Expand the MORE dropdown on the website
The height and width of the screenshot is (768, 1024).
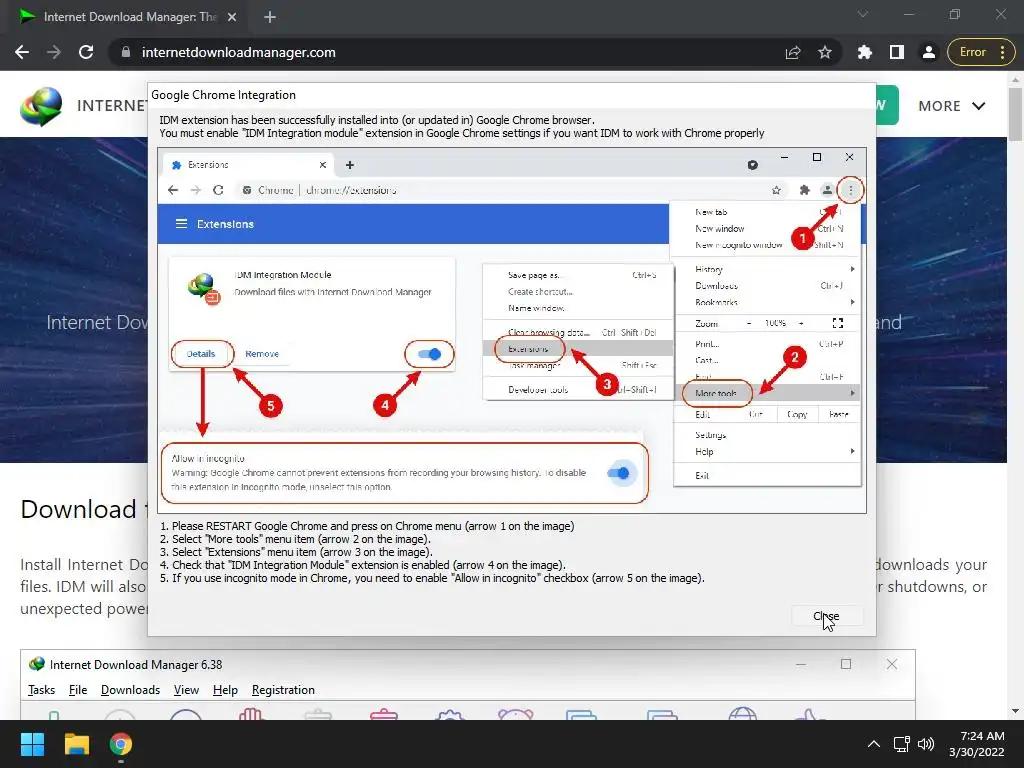(x=952, y=106)
